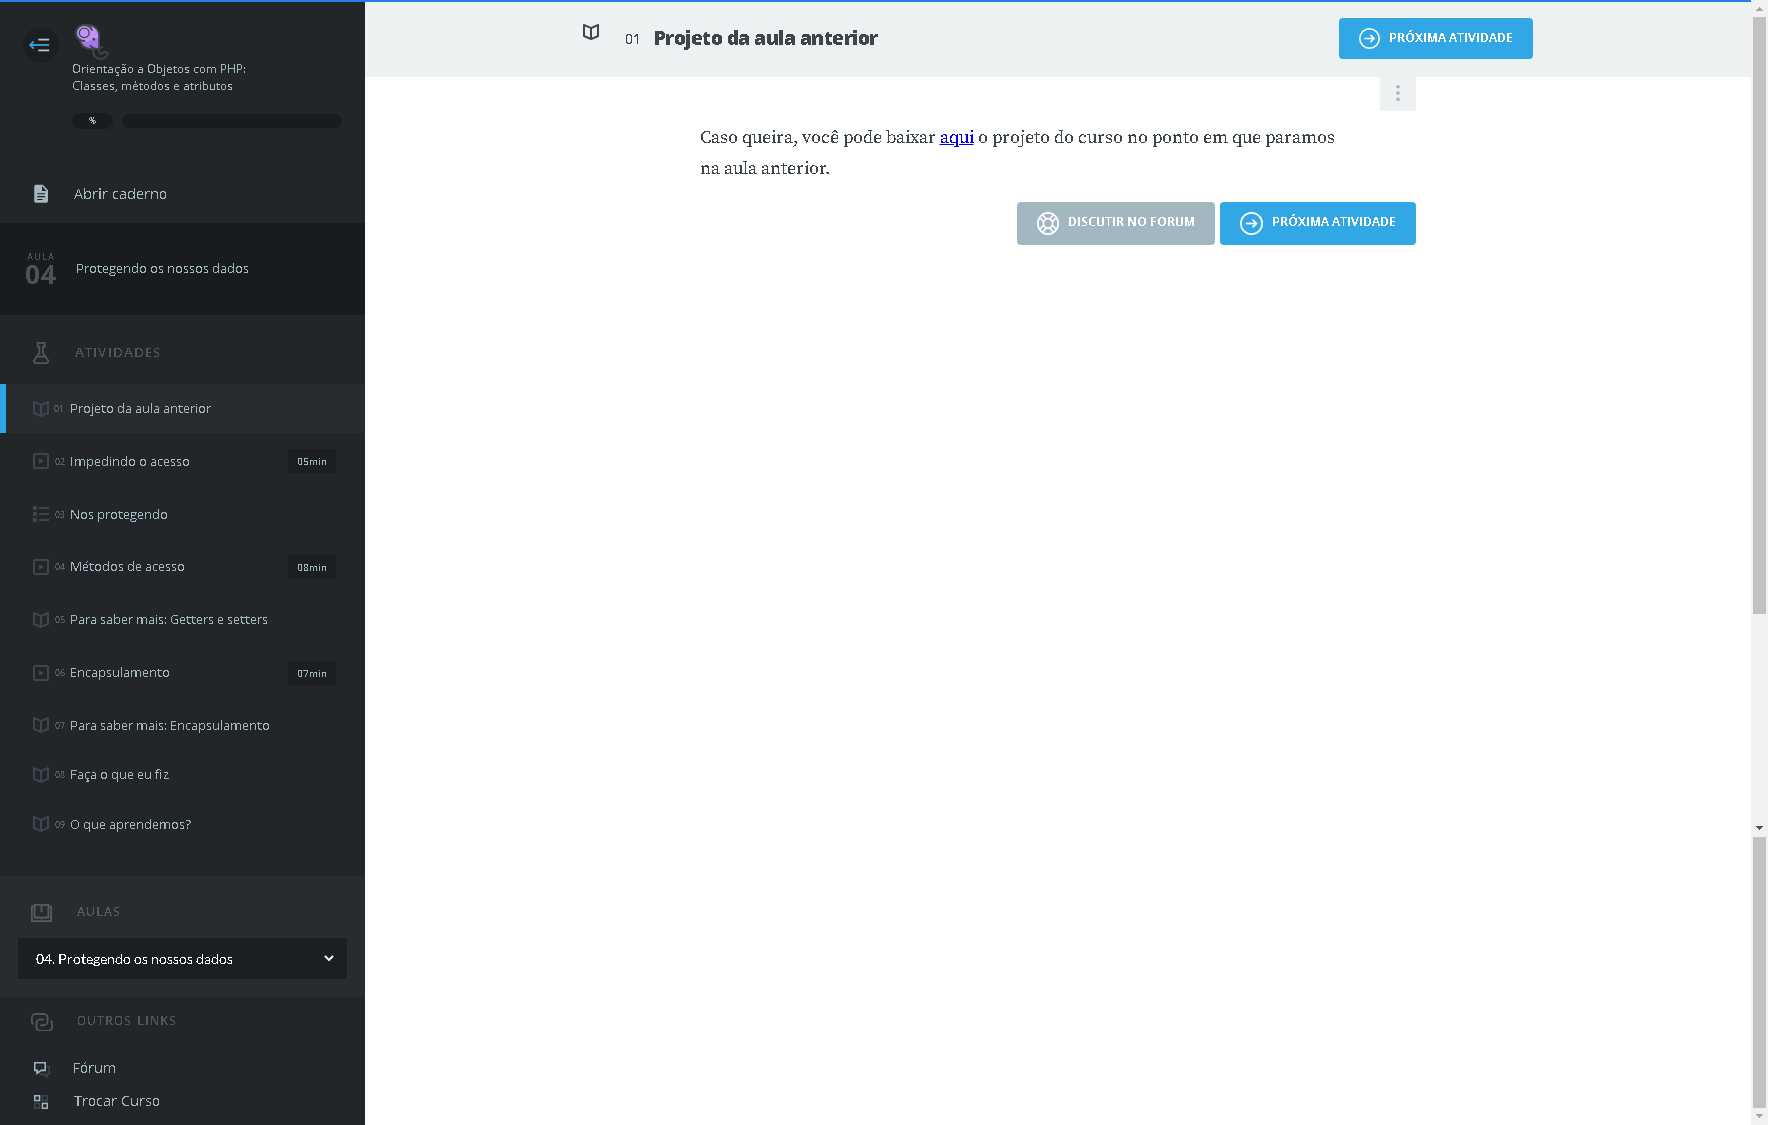Click Discutir no Forum button
1768x1125 pixels.
[x=1115, y=223]
